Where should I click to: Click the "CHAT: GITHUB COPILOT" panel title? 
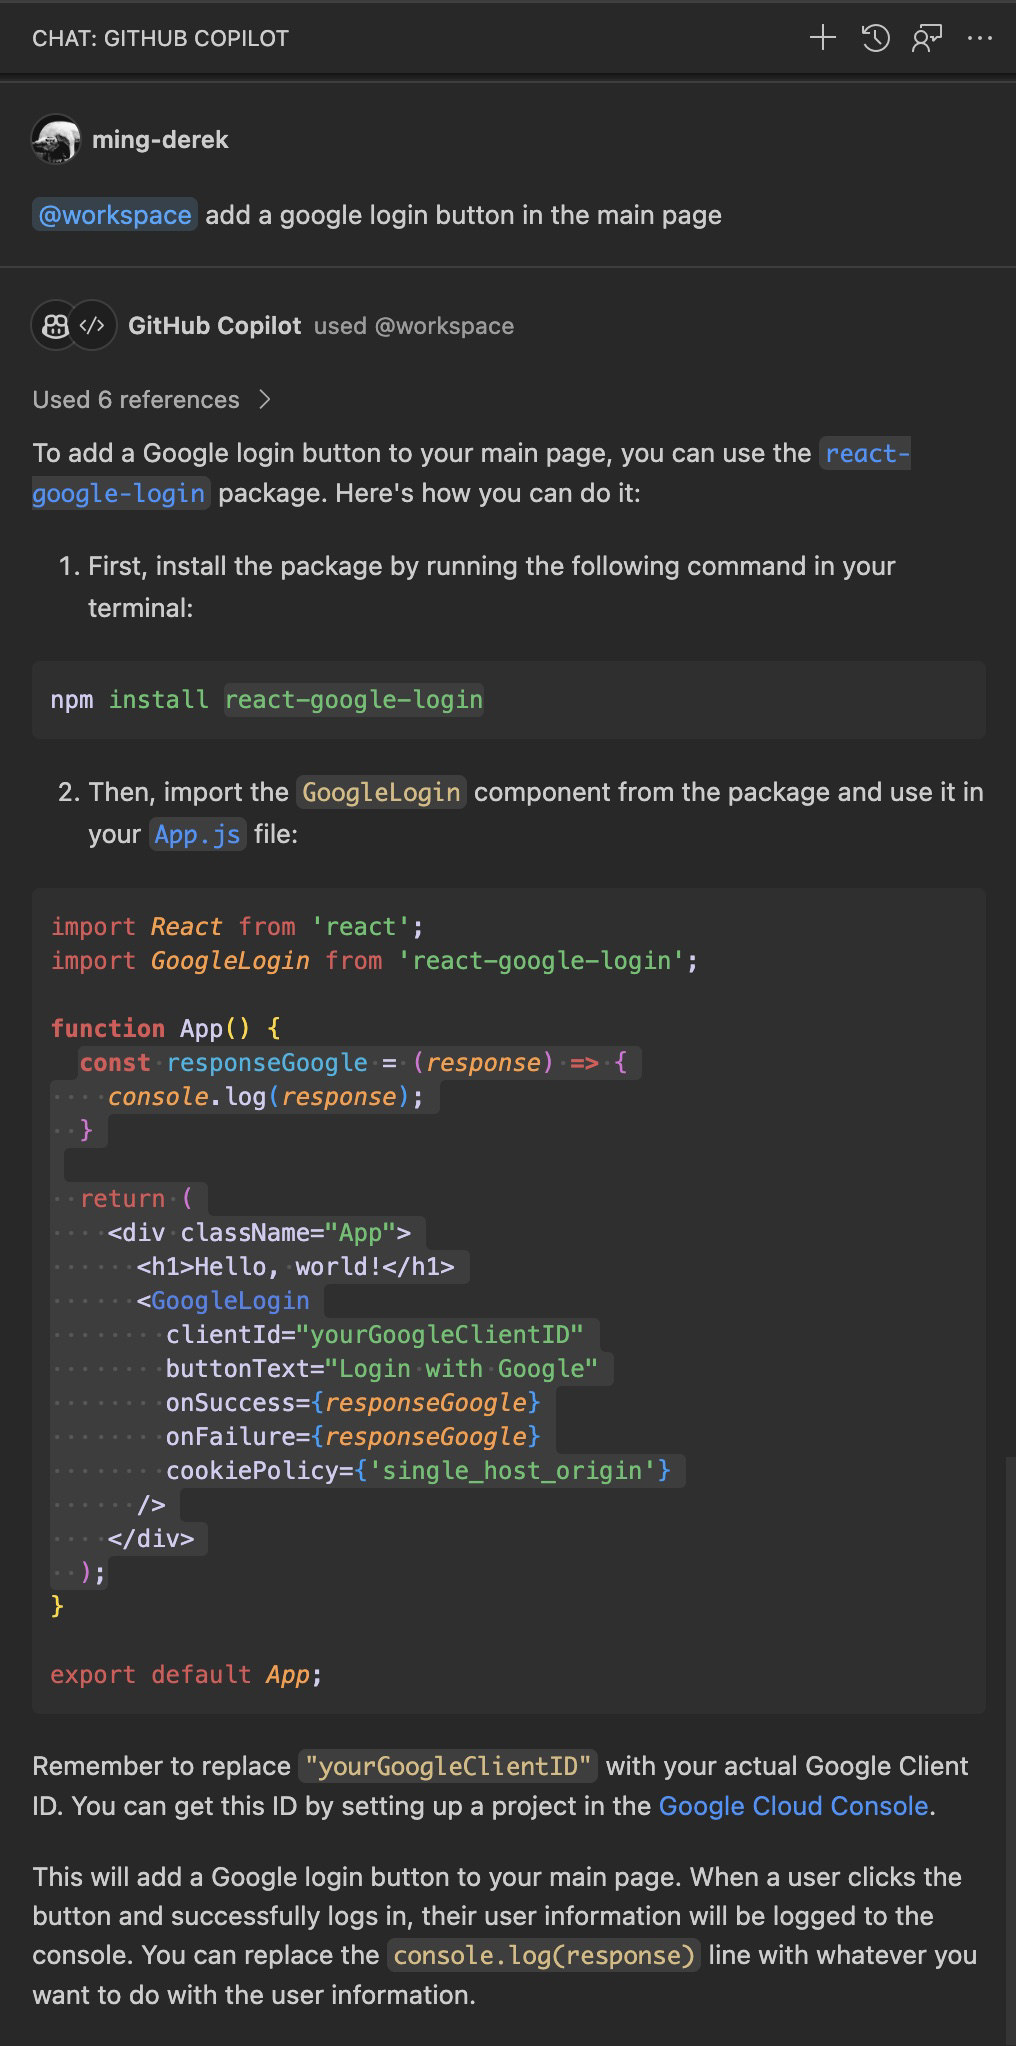160,38
